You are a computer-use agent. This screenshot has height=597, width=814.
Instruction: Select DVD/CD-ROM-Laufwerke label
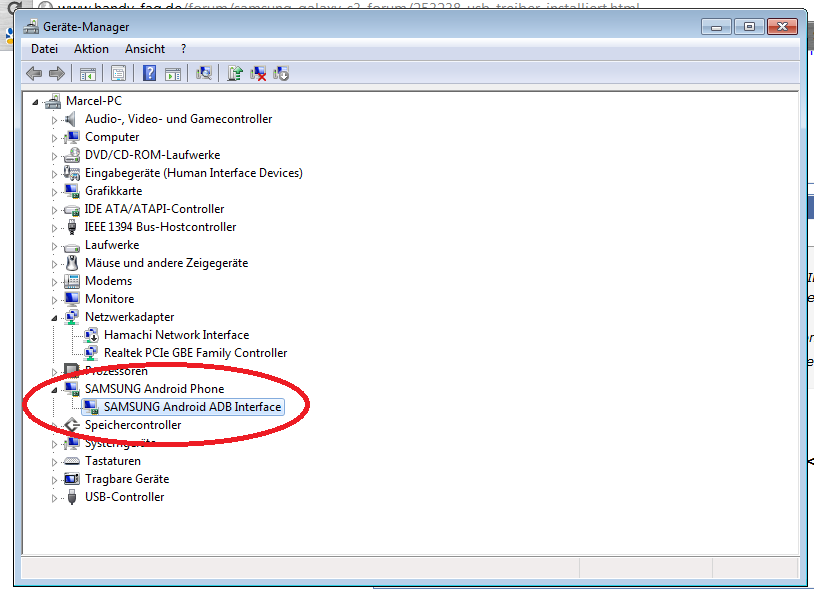(x=153, y=155)
